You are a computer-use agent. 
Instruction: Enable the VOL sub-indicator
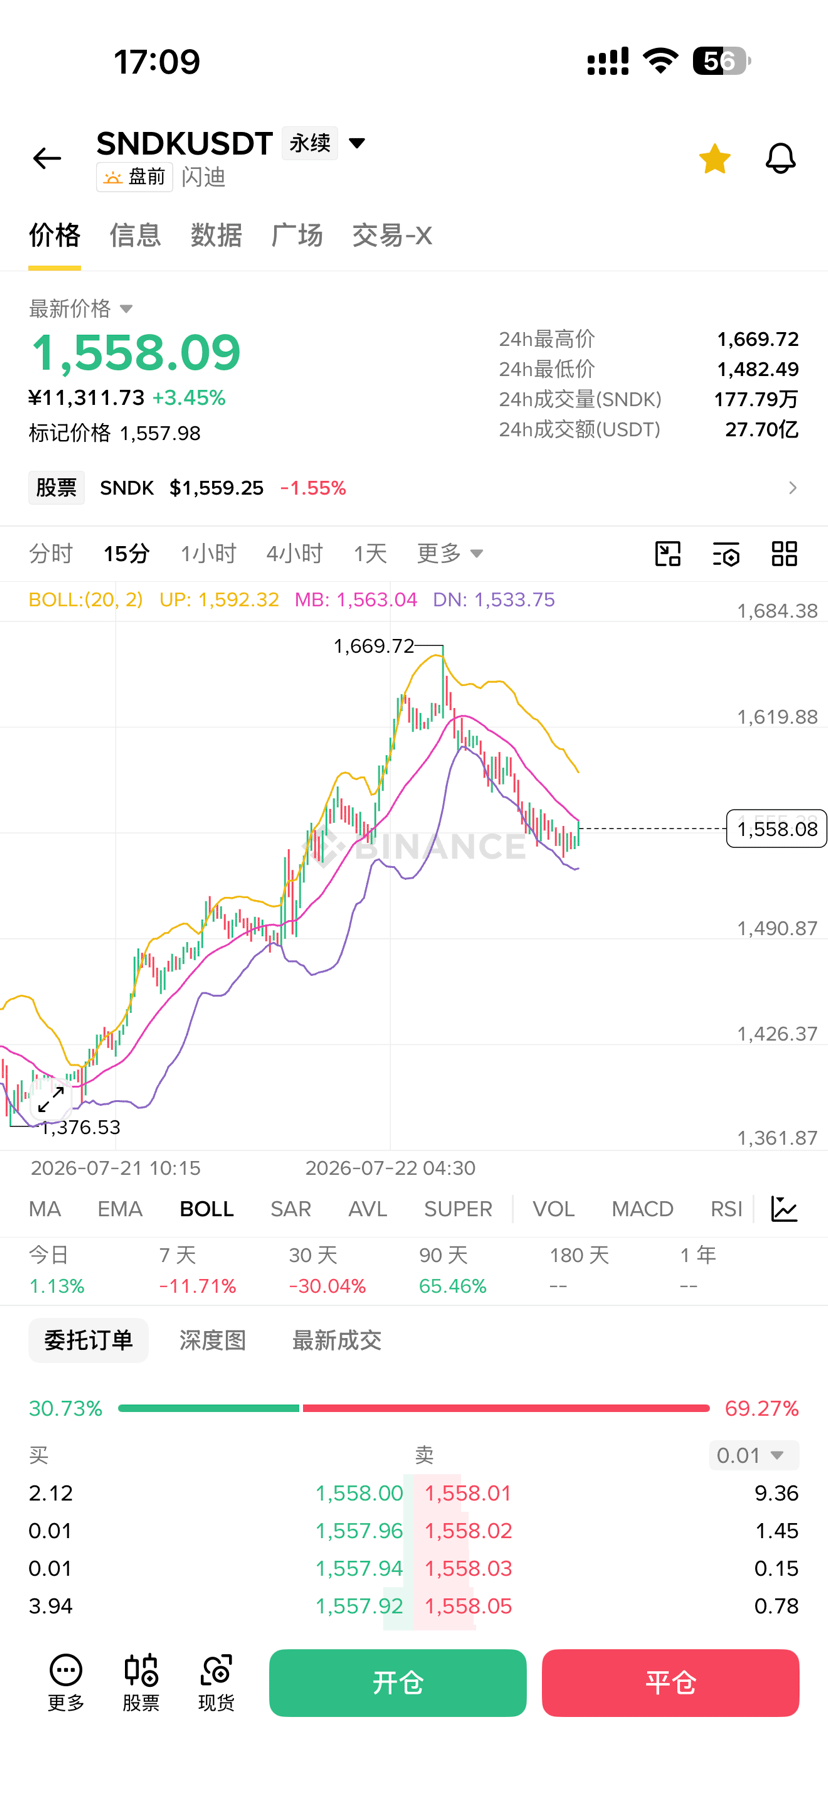(x=554, y=1209)
